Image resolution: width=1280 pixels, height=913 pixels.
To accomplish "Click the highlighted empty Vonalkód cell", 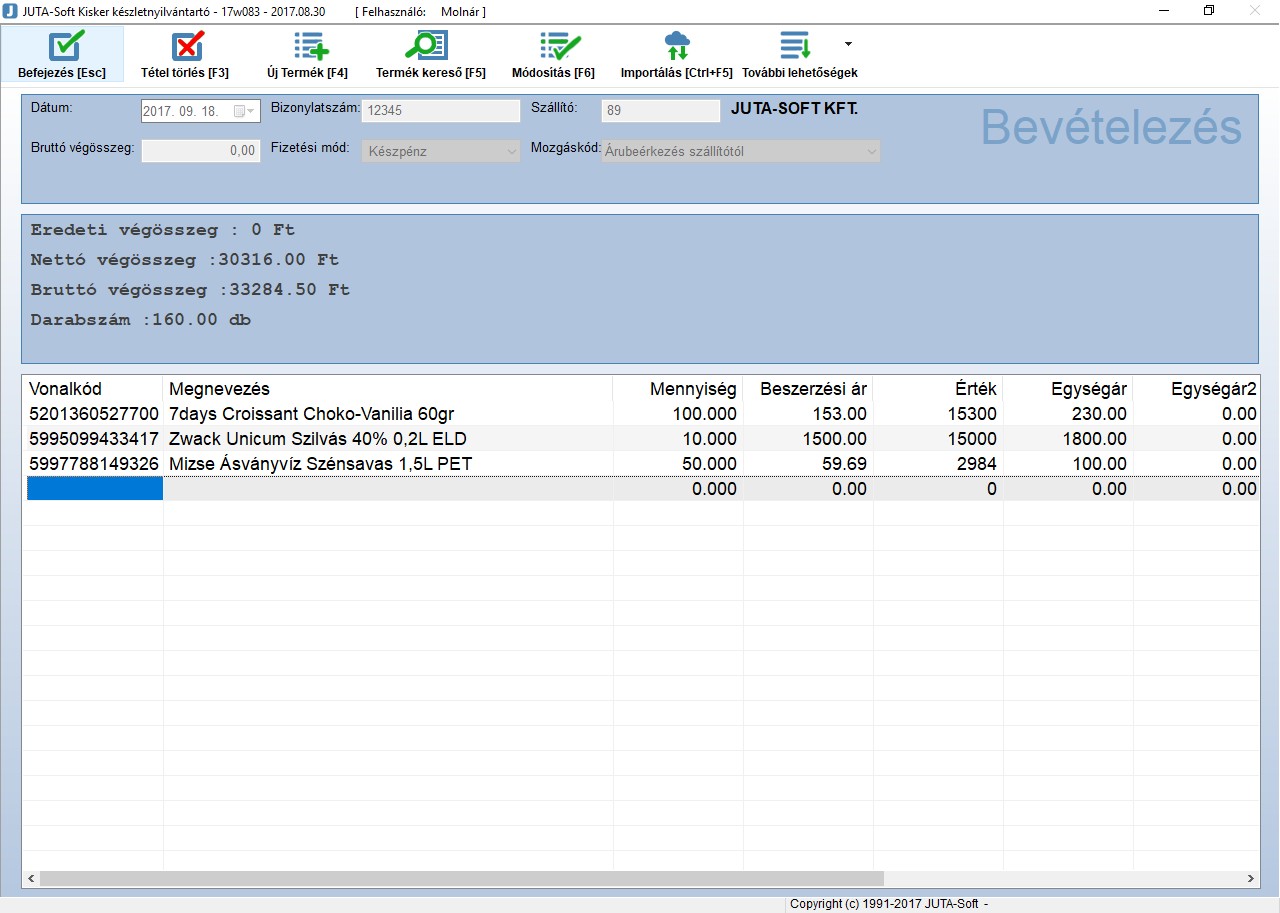I will coord(94,489).
